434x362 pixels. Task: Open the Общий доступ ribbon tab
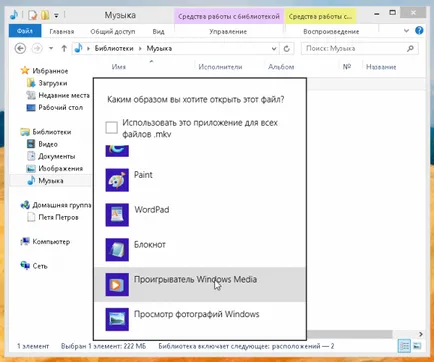coord(113,31)
